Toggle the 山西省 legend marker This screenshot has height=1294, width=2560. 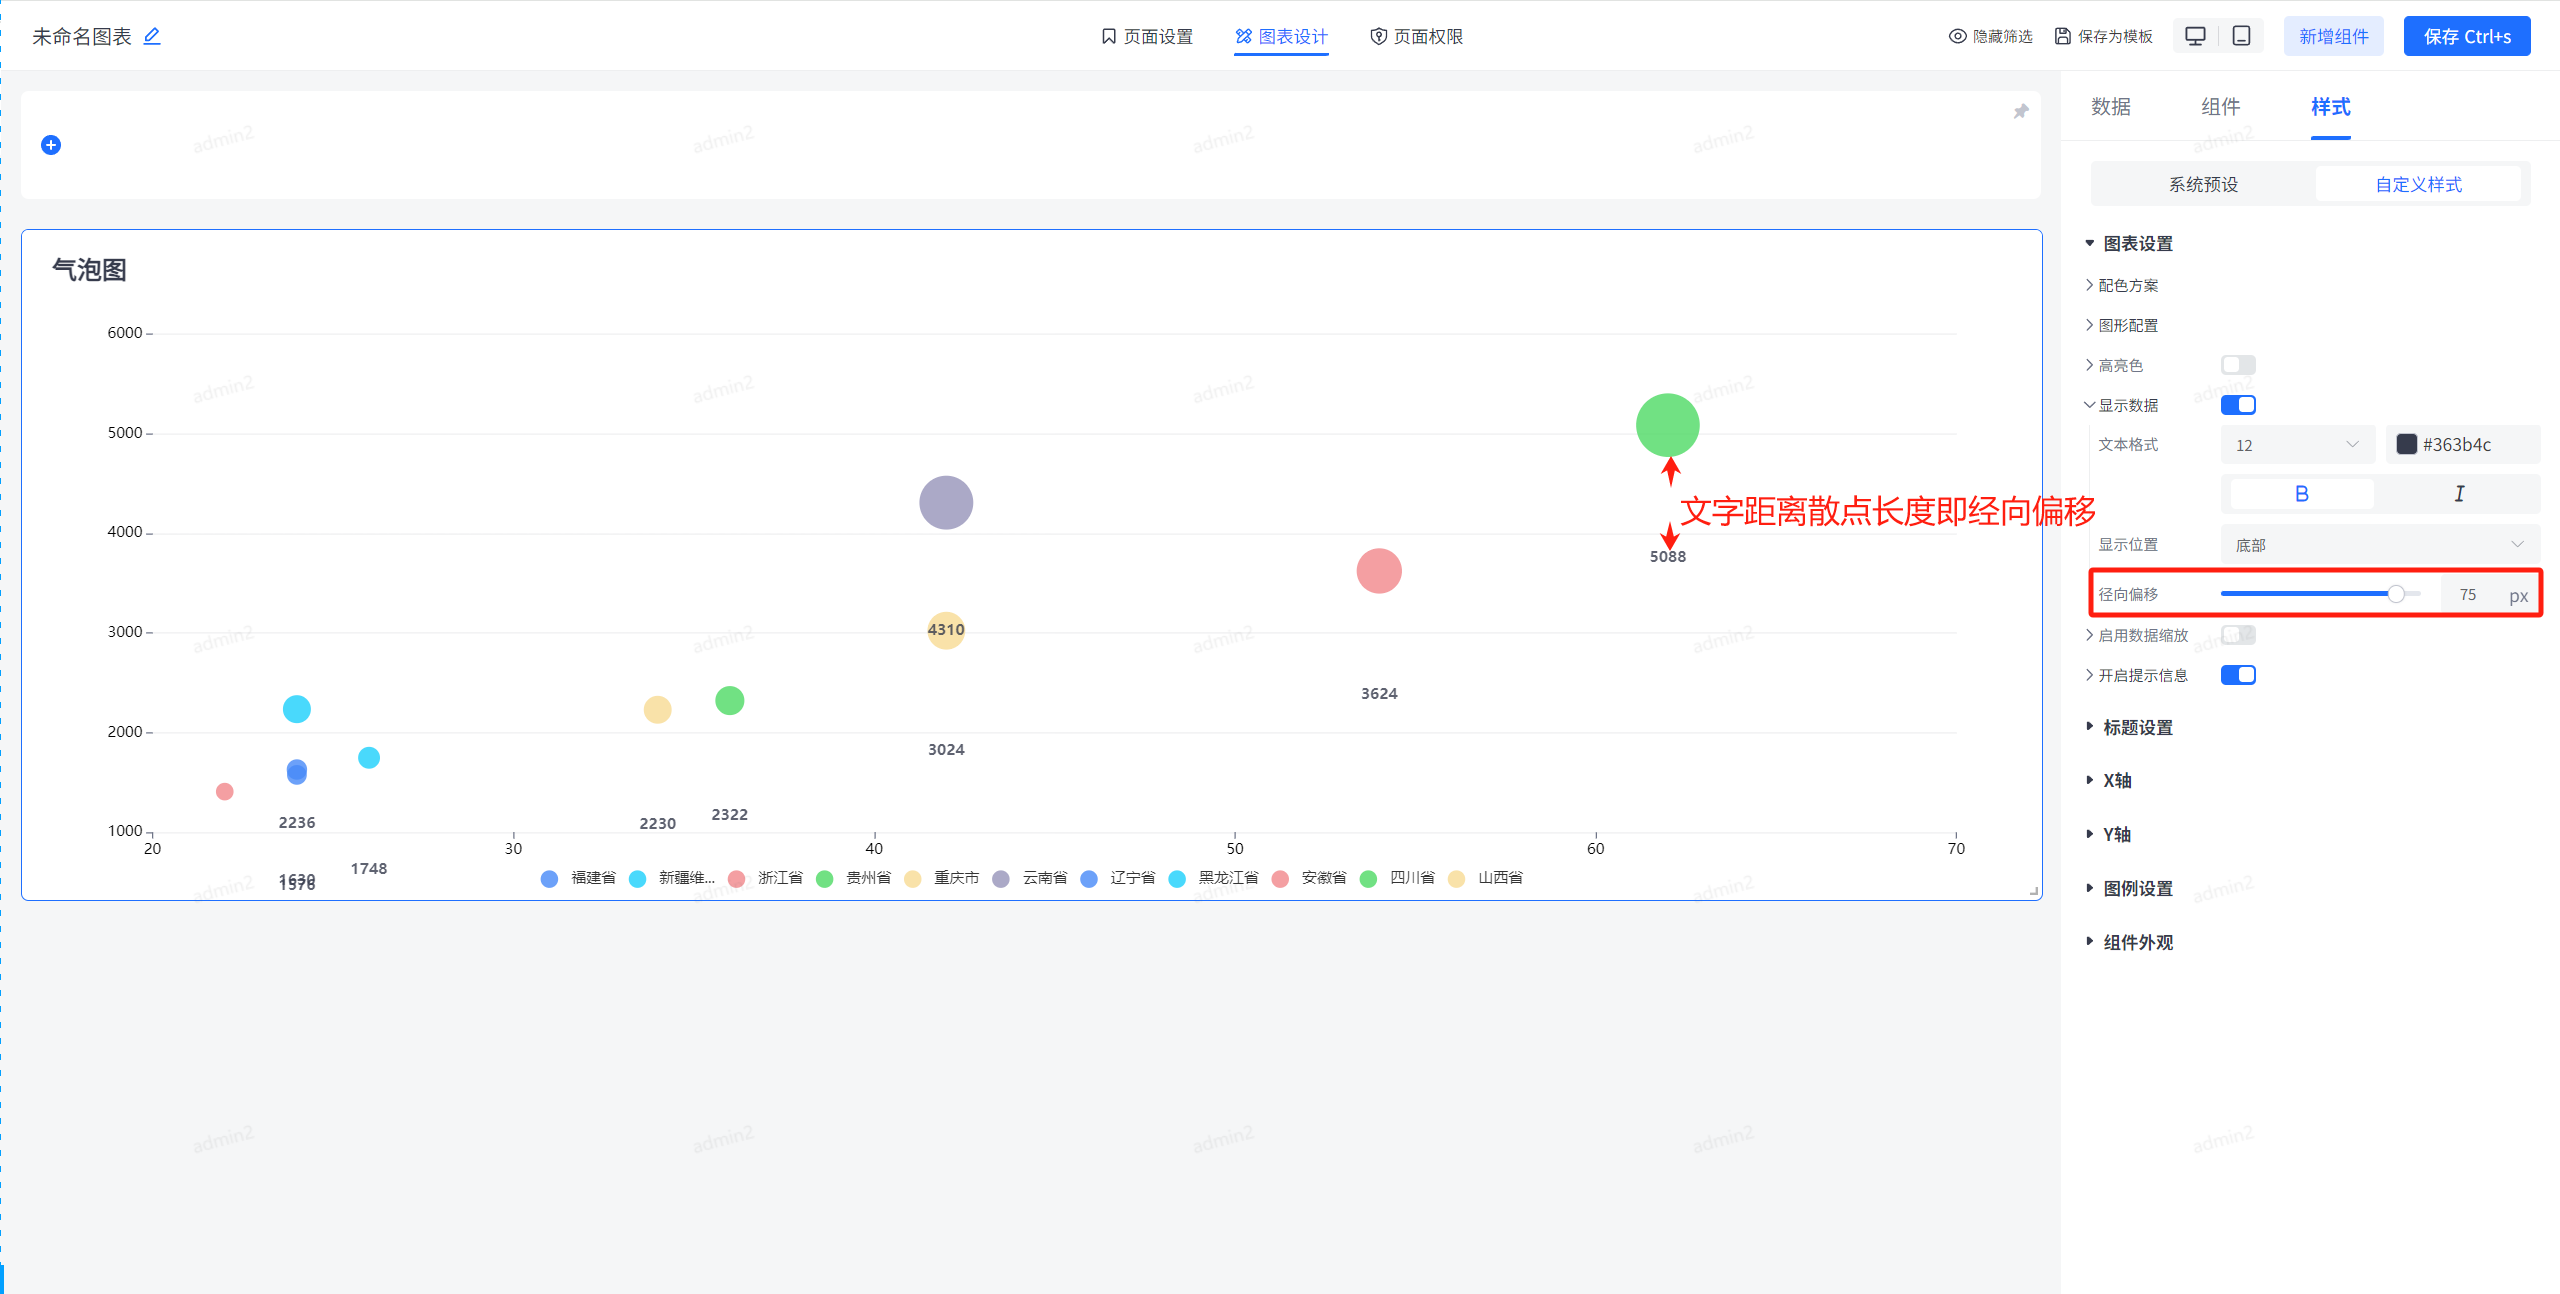[1456, 878]
